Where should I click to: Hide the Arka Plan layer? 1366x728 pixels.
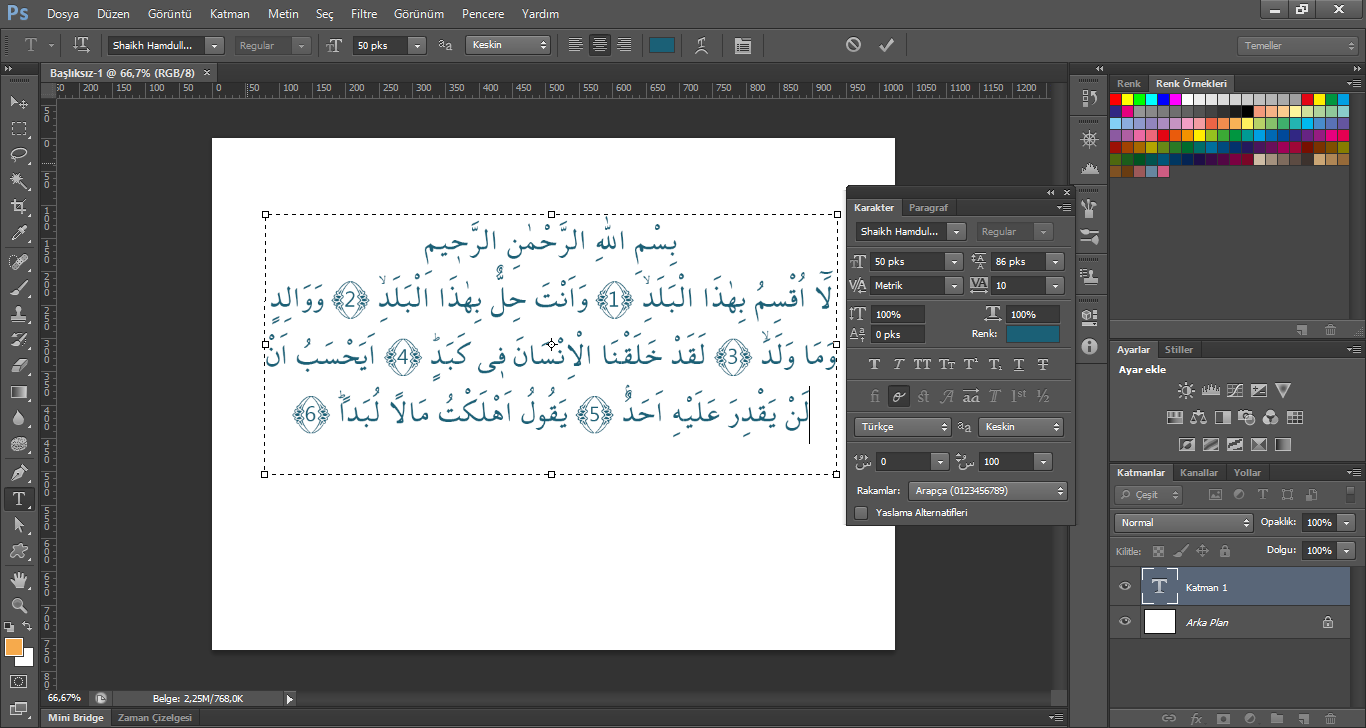(x=1125, y=622)
